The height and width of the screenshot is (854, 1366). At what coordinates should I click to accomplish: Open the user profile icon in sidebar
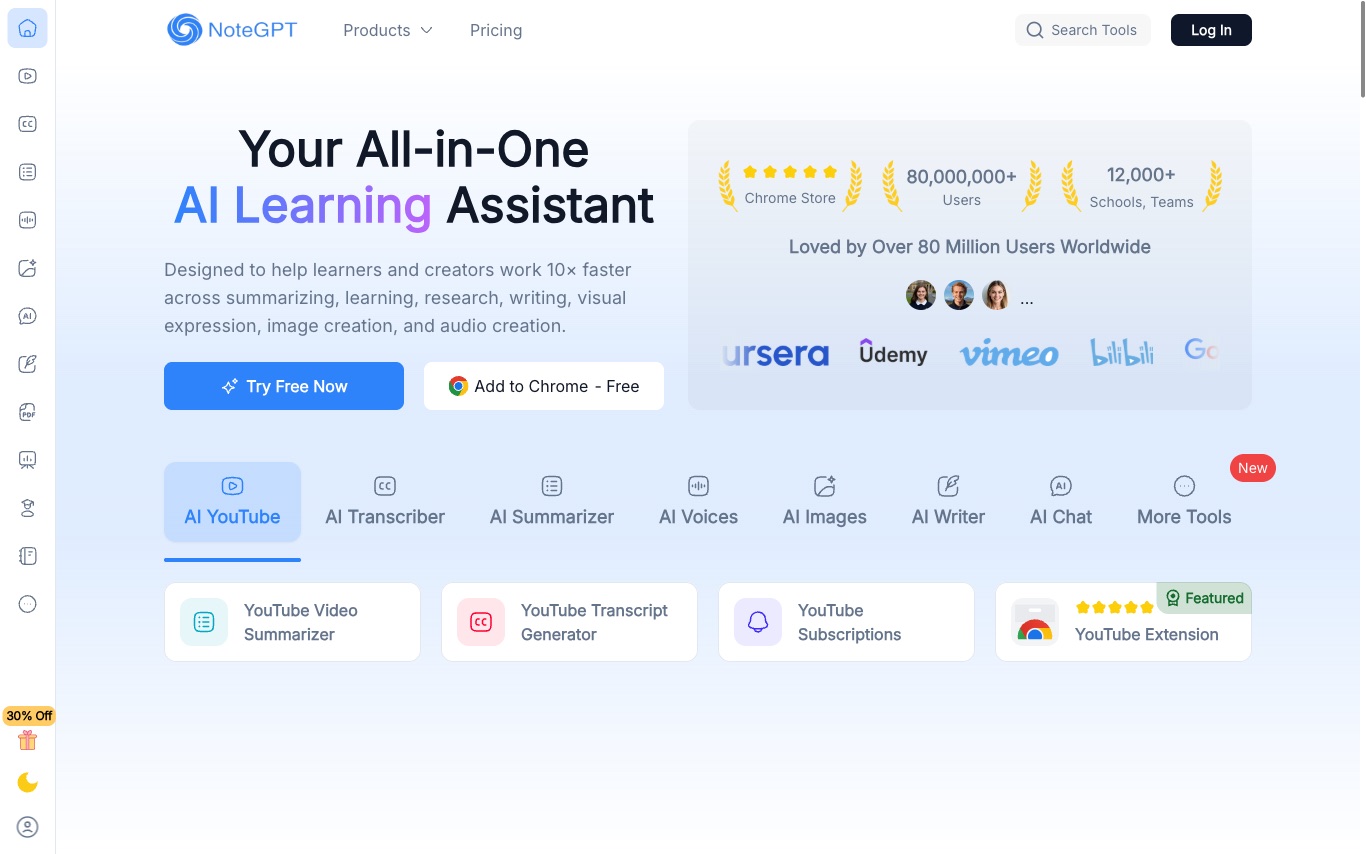tap(28, 827)
